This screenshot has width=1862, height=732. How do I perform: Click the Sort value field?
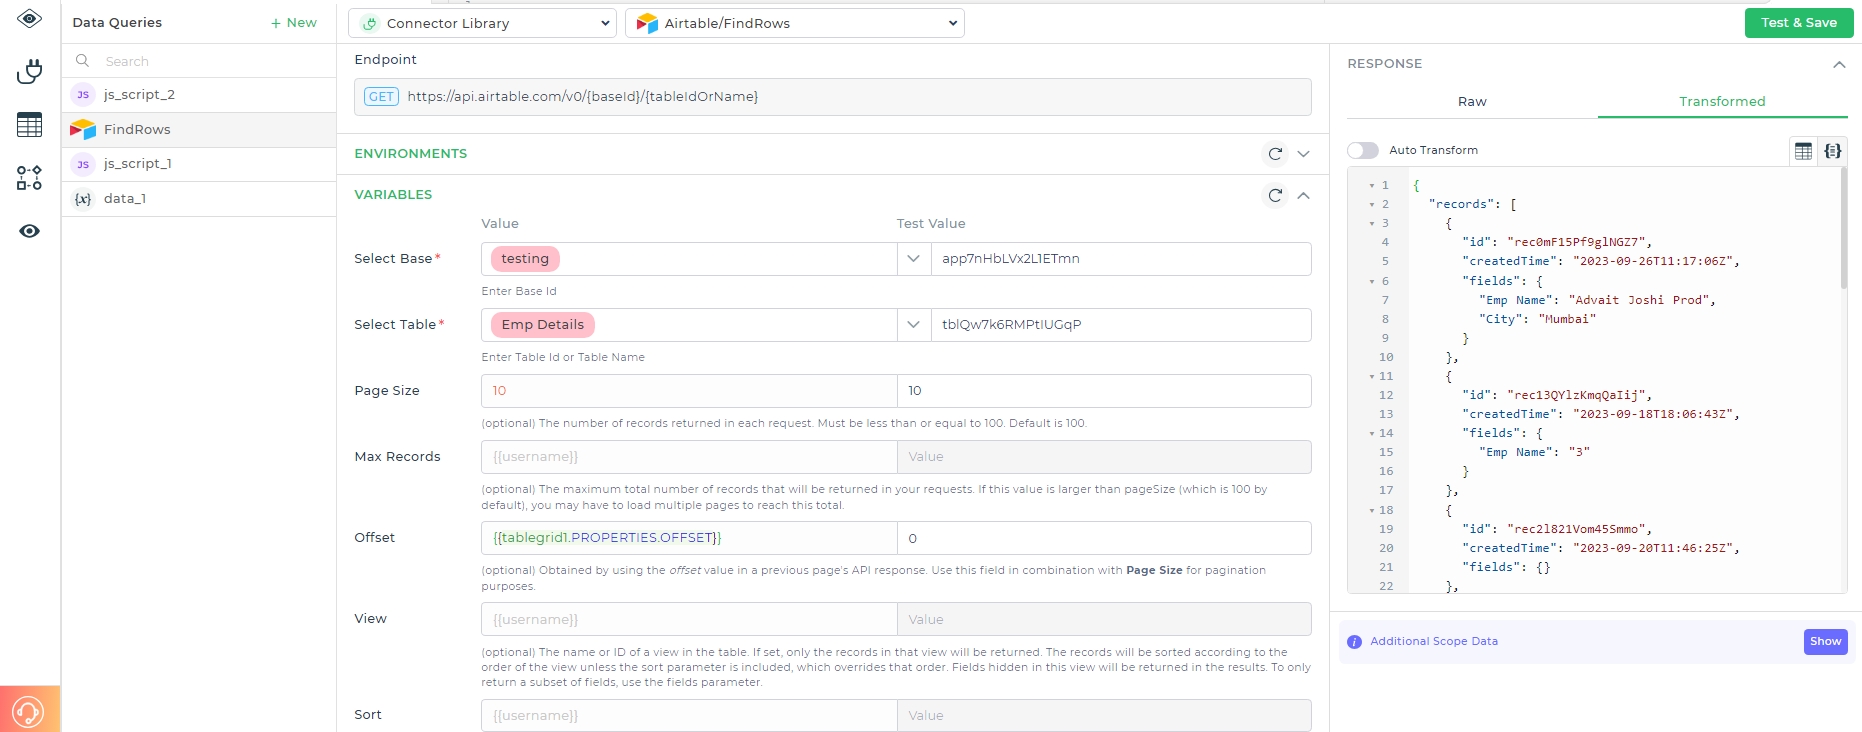point(689,715)
